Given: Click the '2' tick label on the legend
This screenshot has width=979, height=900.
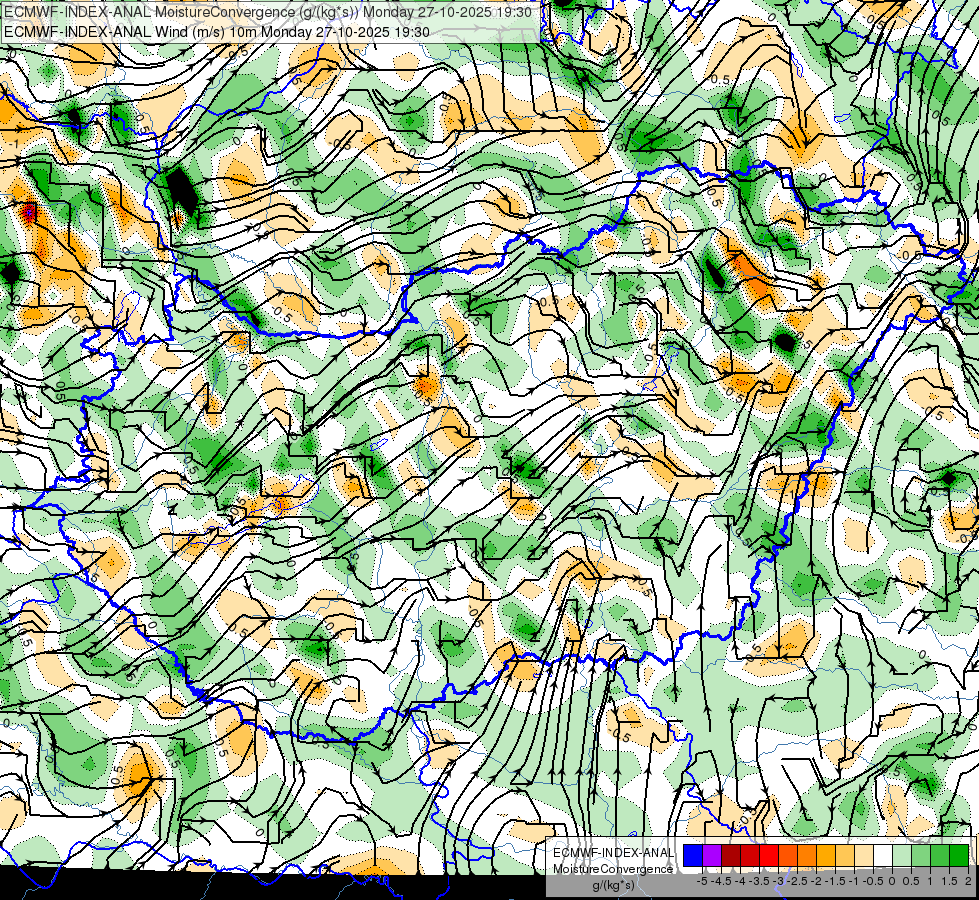Looking at the screenshot, I should (968, 881).
